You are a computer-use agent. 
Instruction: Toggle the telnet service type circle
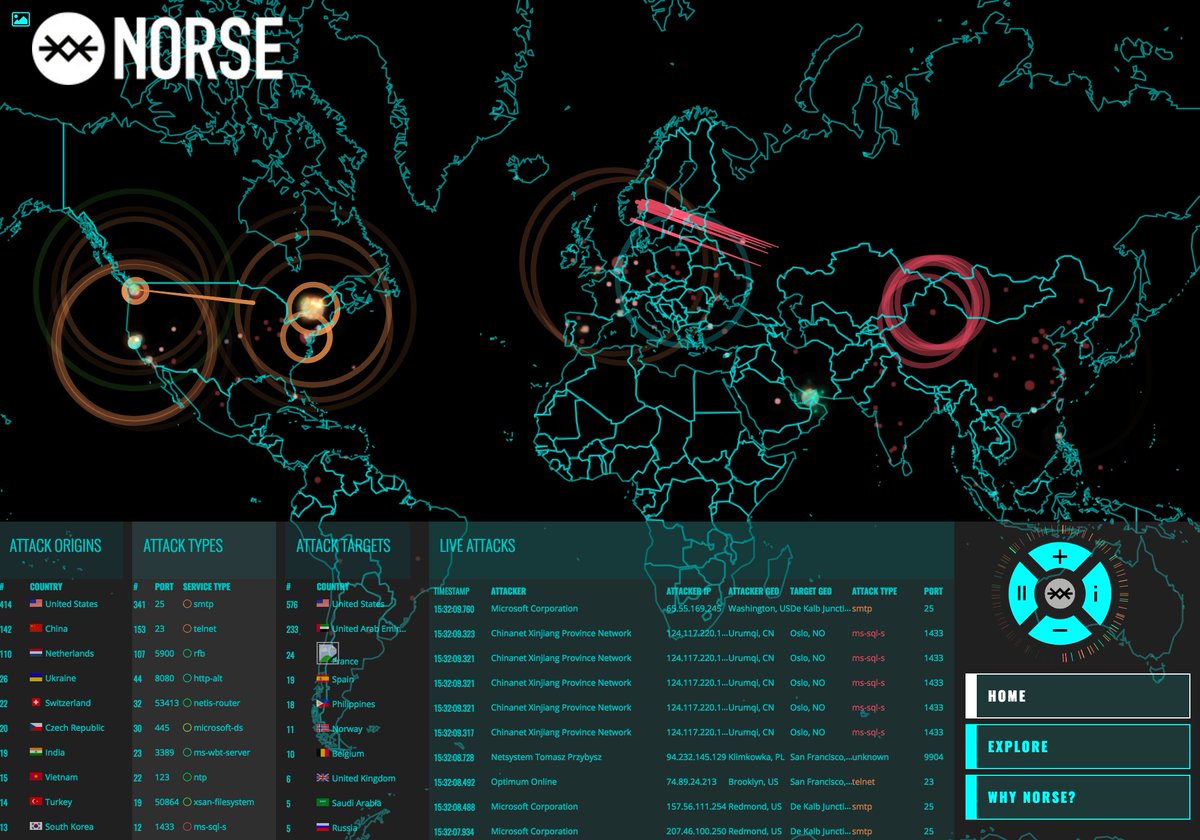pyautogui.click(x=187, y=629)
